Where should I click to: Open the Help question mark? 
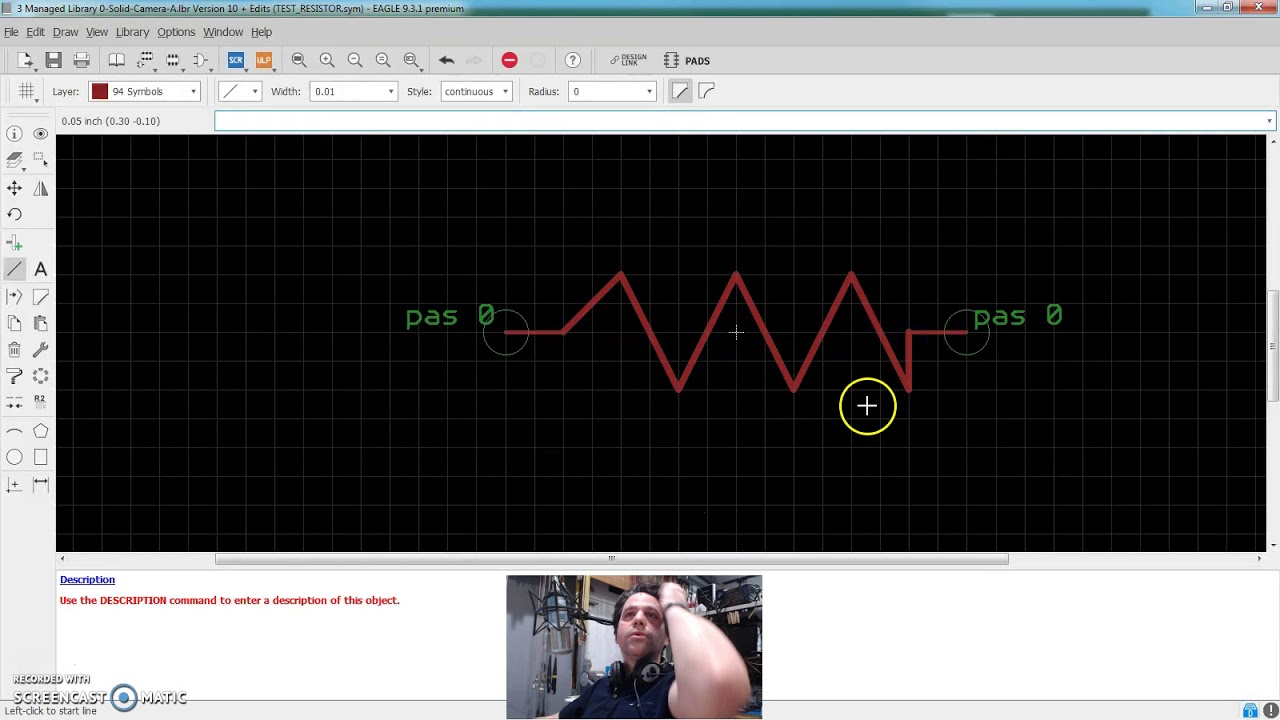point(572,61)
